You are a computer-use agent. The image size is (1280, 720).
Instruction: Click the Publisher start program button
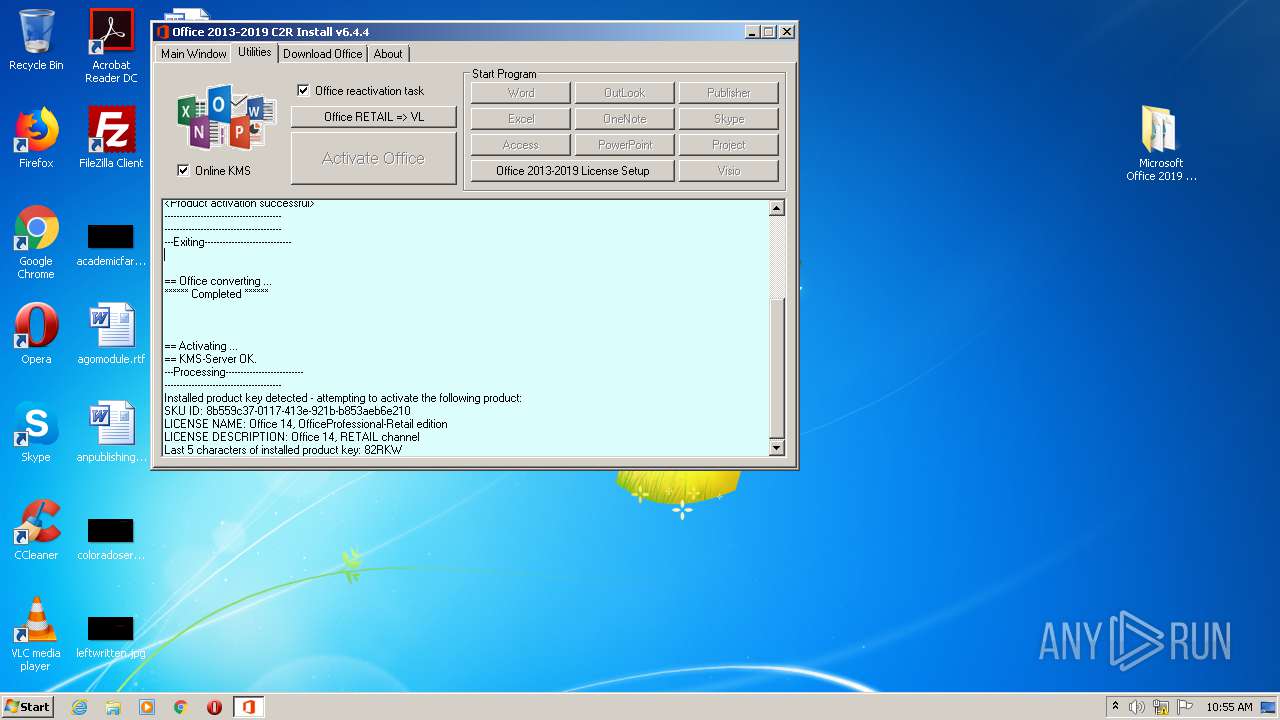(x=729, y=93)
